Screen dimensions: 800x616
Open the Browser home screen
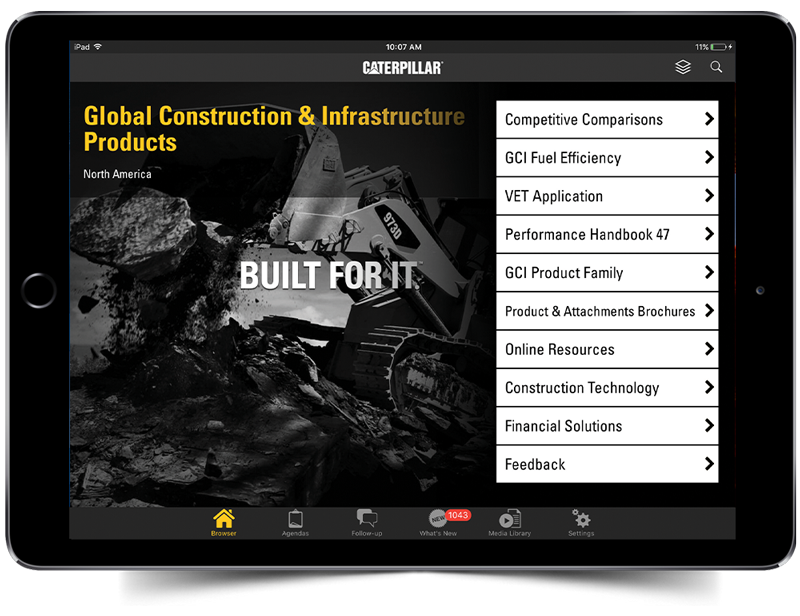(223, 520)
